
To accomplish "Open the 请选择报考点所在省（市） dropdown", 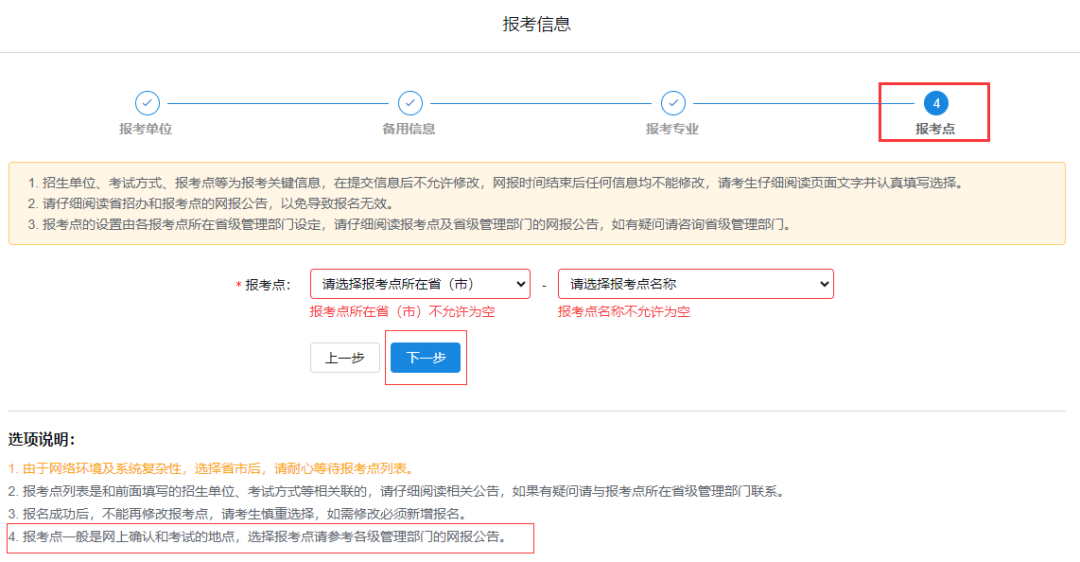I will (420, 284).
